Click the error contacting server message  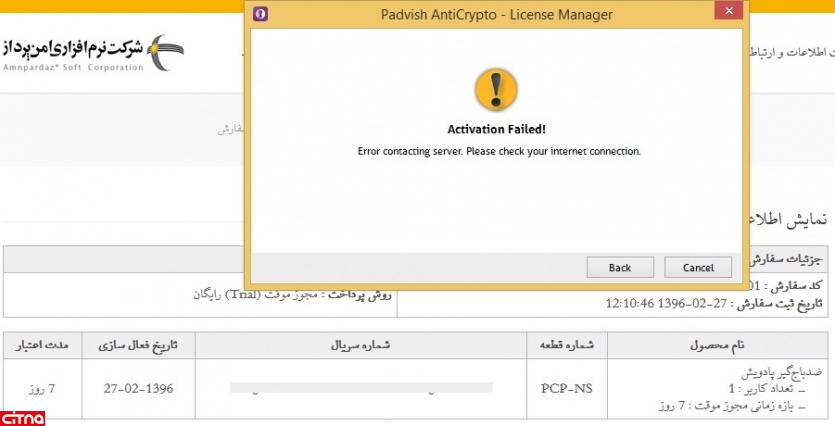[499, 151]
